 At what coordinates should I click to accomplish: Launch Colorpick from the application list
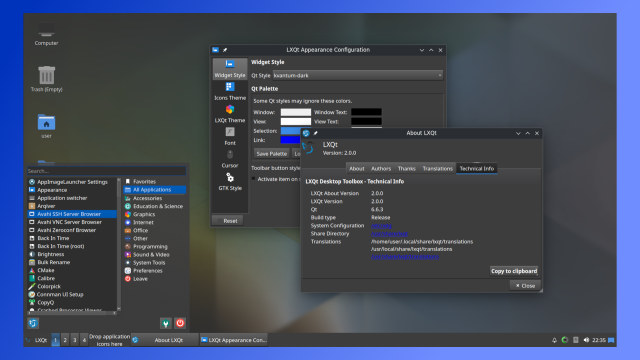point(72,287)
